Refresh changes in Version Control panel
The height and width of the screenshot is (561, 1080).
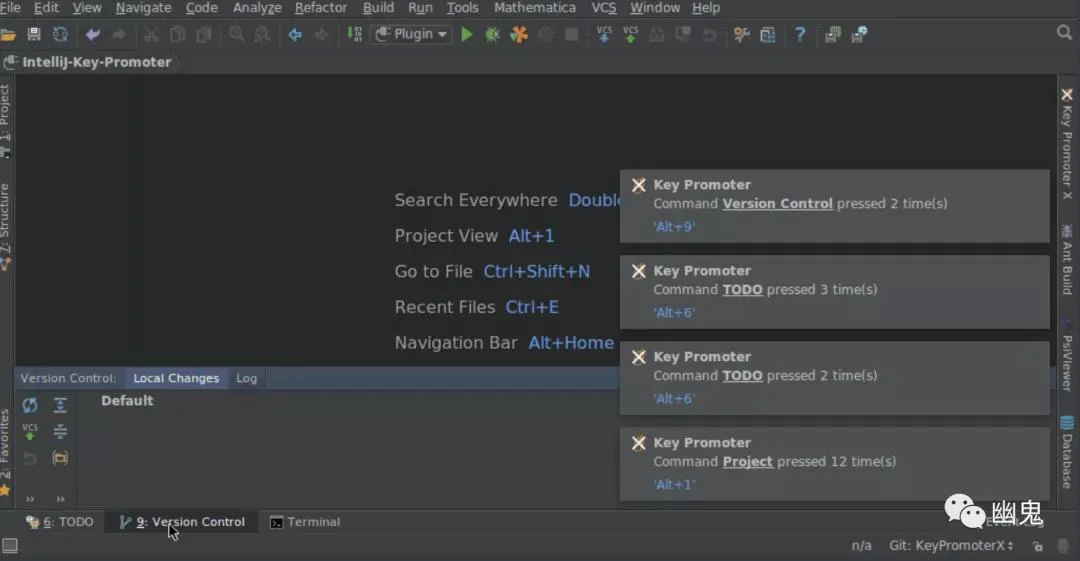coord(30,405)
